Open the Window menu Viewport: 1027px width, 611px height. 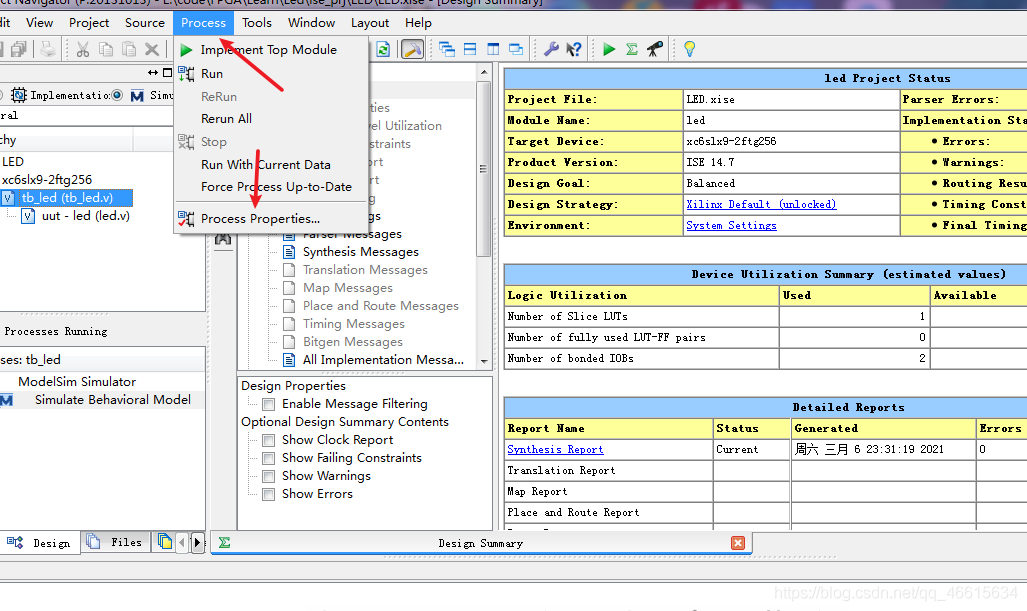(x=312, y=23)
